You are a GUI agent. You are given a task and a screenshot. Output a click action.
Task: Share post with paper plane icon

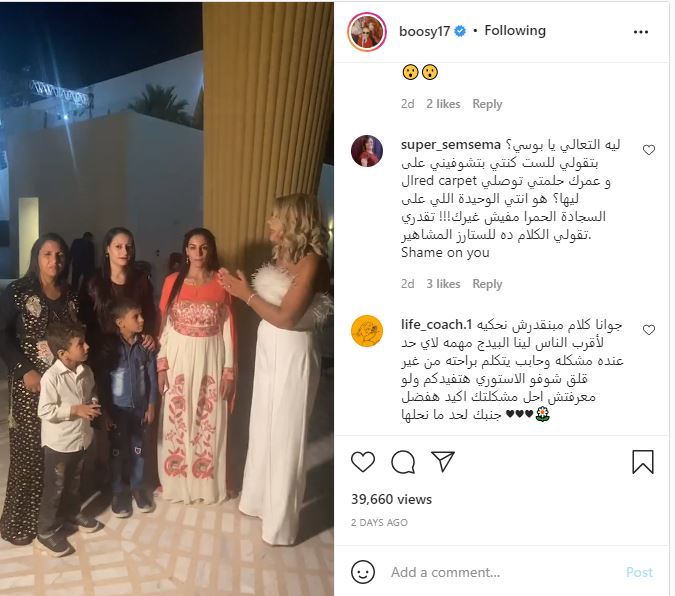pos(443,461)
